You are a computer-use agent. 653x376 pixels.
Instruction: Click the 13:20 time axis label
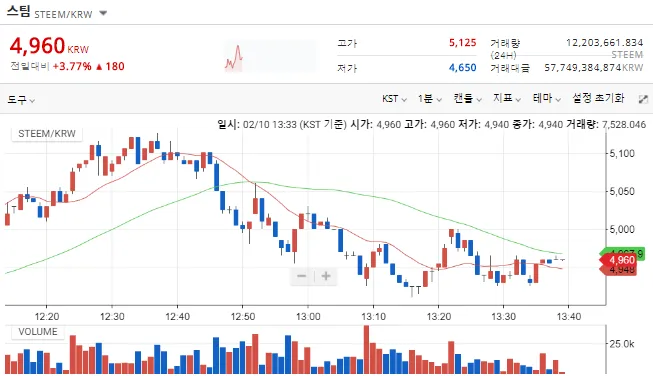439,317
